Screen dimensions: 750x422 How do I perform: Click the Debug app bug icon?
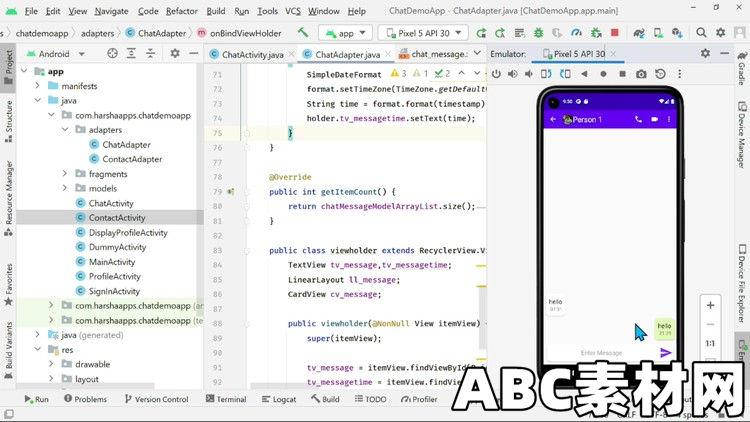pyautogui.click(x=539, y=33)
